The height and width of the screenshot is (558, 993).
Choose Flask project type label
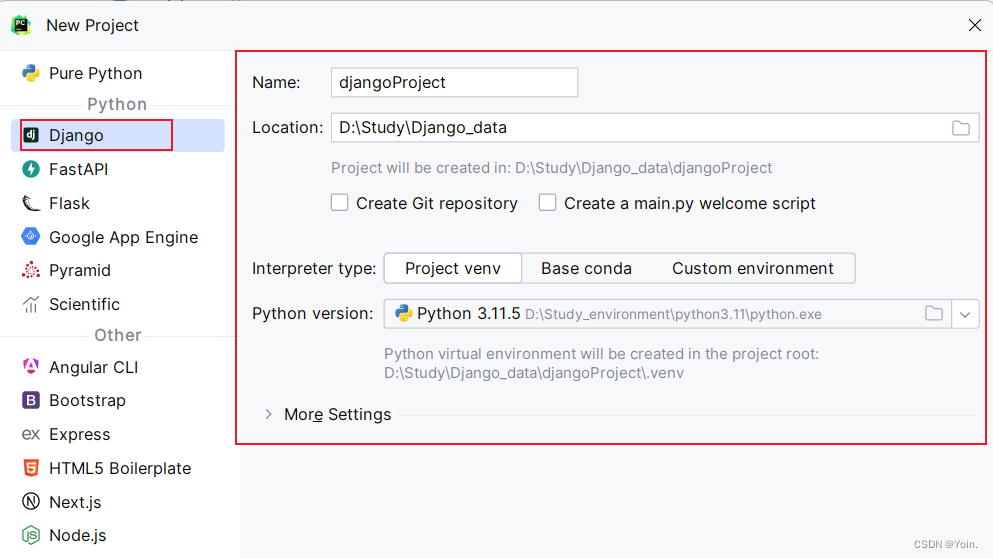tap(69, 203)
